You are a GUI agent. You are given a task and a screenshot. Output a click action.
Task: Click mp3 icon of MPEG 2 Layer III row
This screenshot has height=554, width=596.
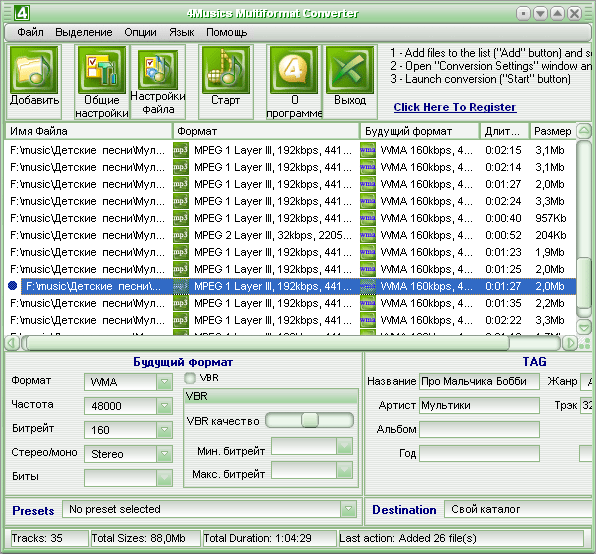[x=181, y=235]
